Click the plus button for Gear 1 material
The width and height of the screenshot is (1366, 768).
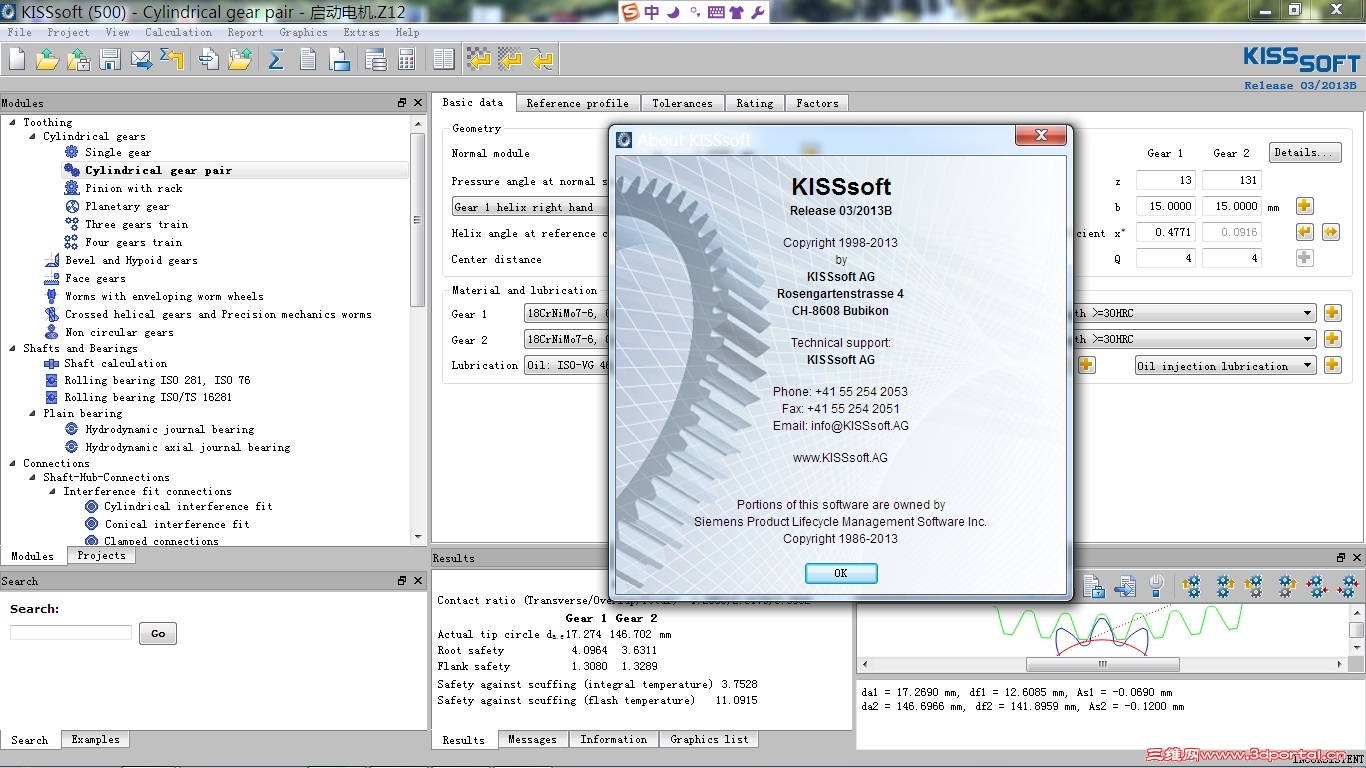tap(1332, 313)
